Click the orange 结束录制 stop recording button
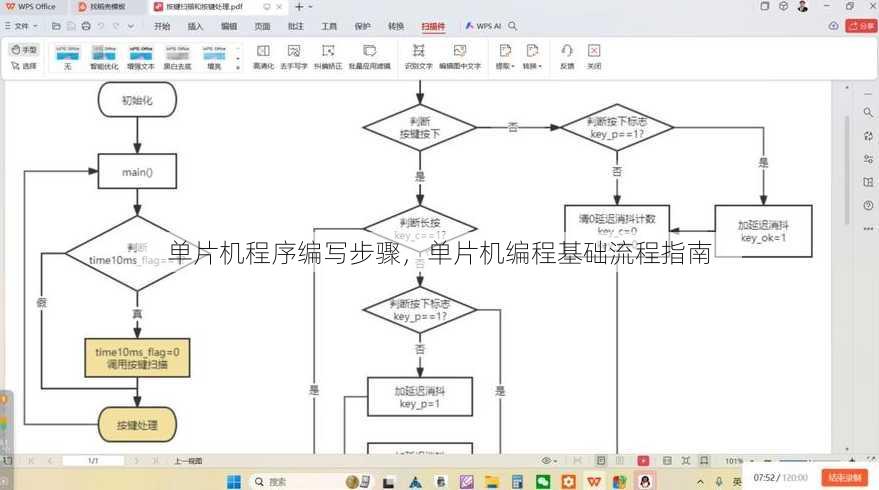Viewport: 879px width, 490px height. click(845, 478)
